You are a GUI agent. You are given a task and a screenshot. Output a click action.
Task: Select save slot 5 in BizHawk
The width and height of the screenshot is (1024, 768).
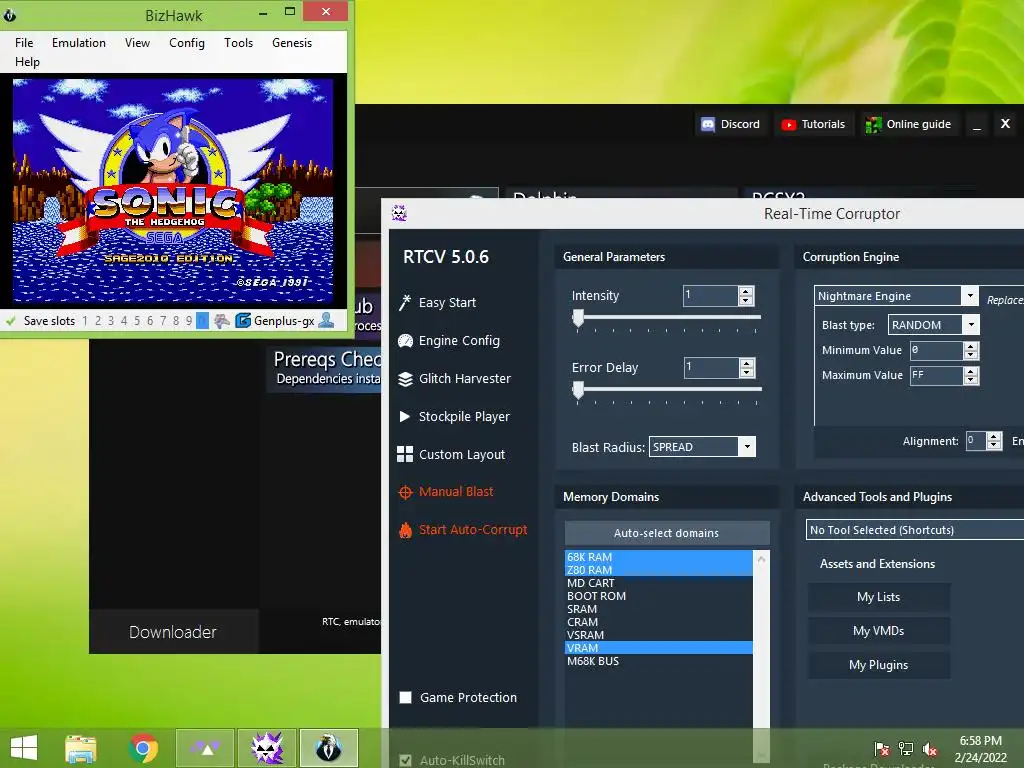137,321
